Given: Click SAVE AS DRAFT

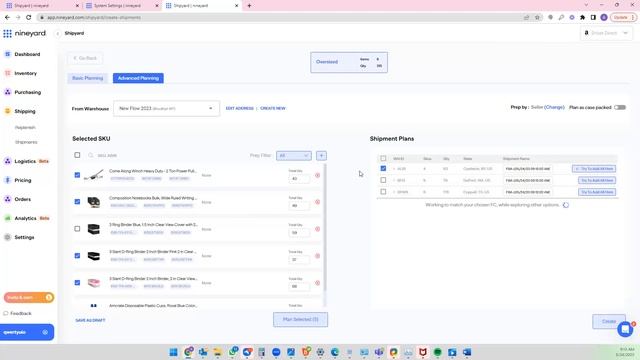Looking at the screenshot, I should [x=90, y=320].
